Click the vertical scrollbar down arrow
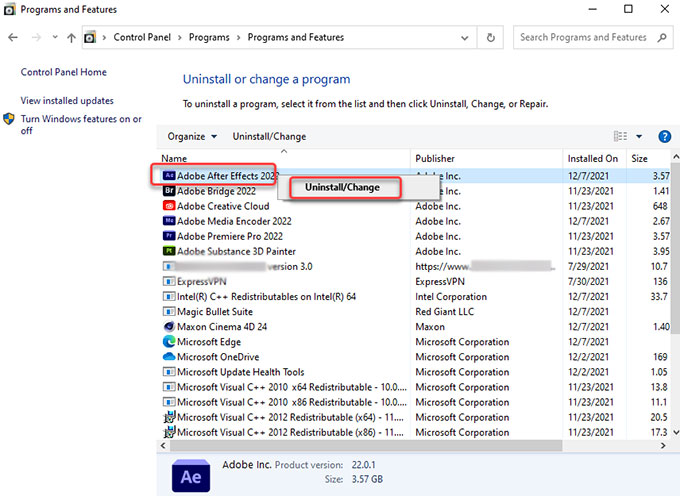This screenshot has height=496, width=680. pyautogui.click(x=675, y=432)
